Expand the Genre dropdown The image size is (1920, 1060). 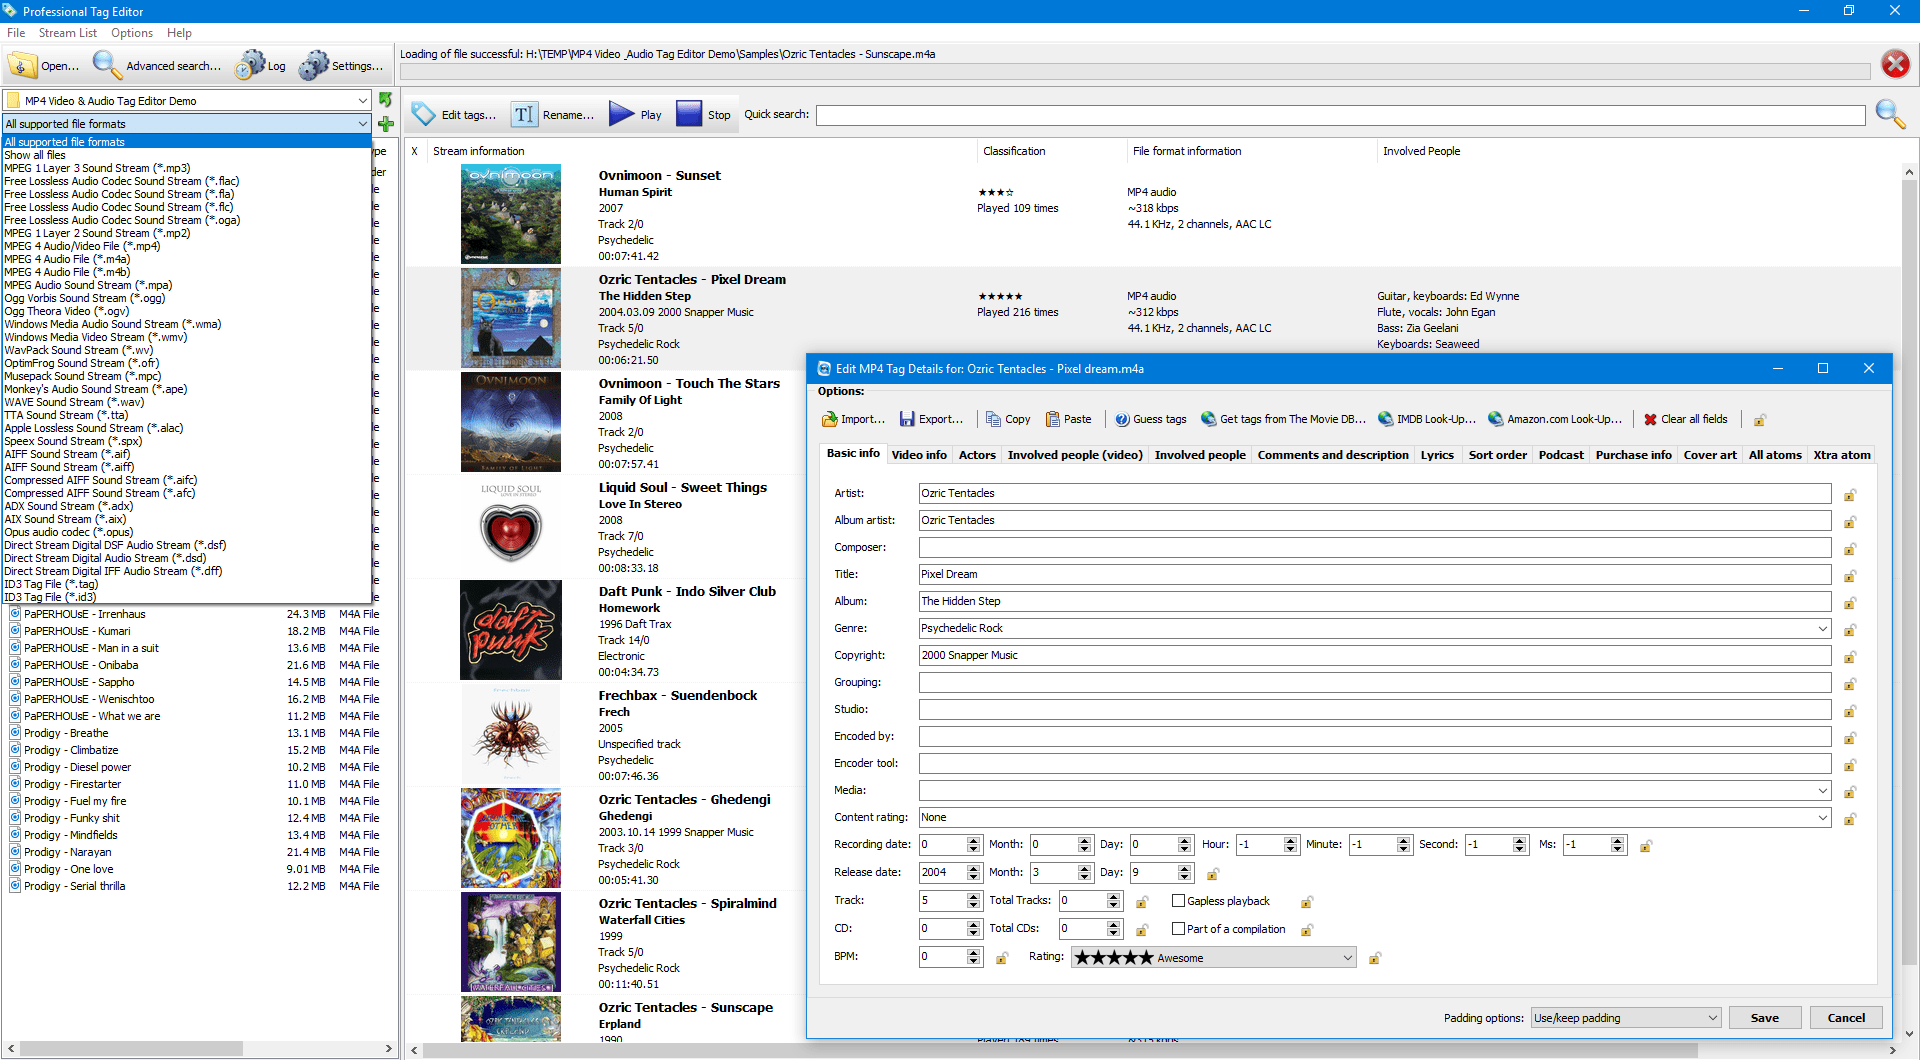(x=1822, y=629)
